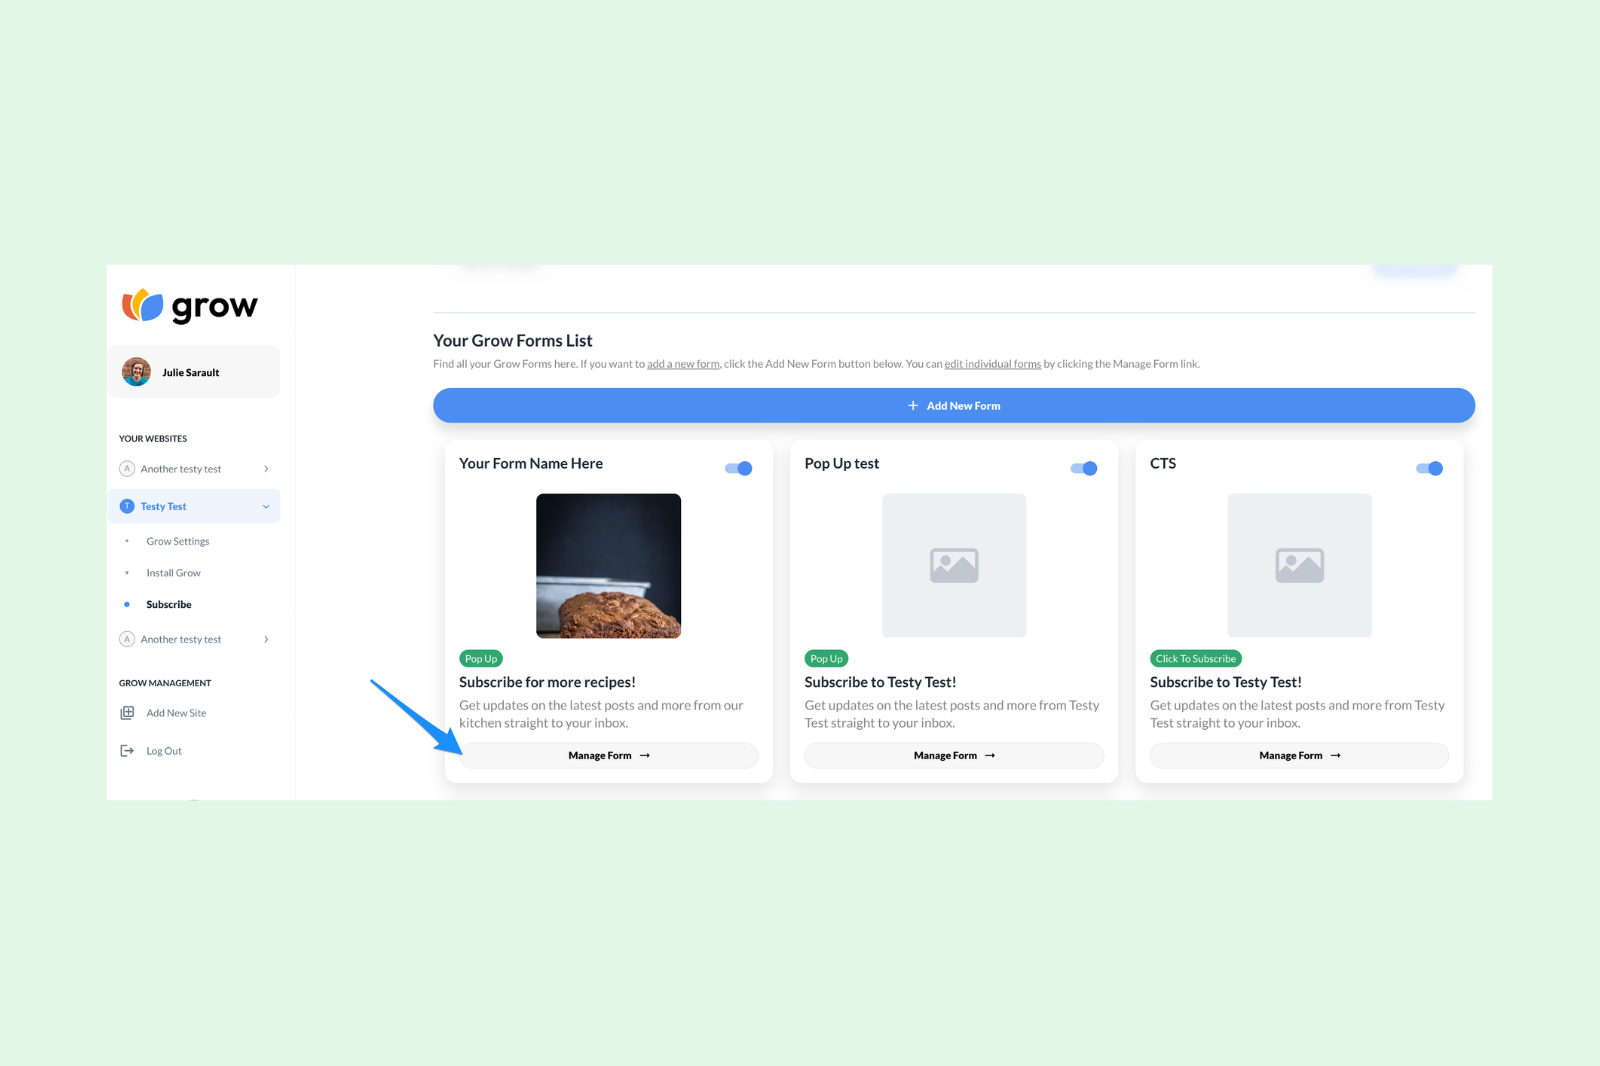The width and height of the screenshot is (1600, 1066).
Task: Click Add New Site label
Action: tap(176, 713)
